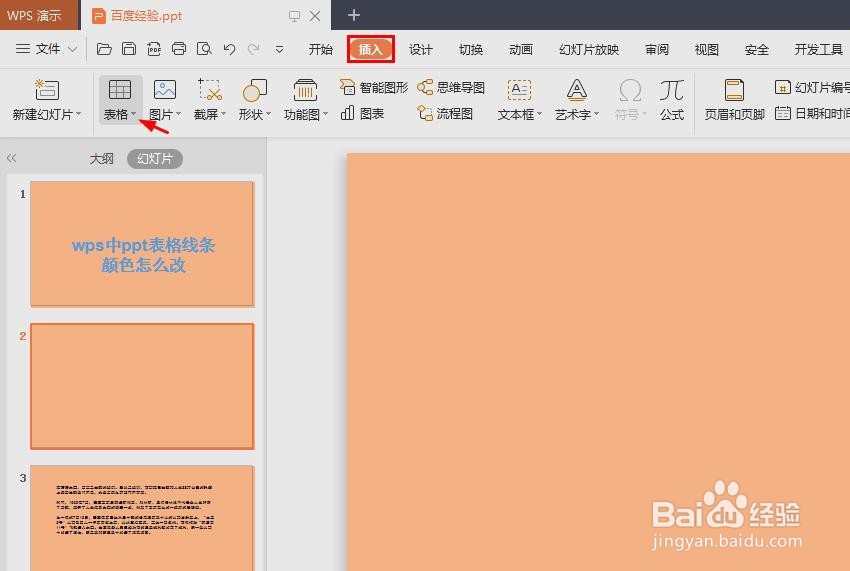850x571 pixels.
Task: Open the 动画 tab
Action: click(520, 49)
